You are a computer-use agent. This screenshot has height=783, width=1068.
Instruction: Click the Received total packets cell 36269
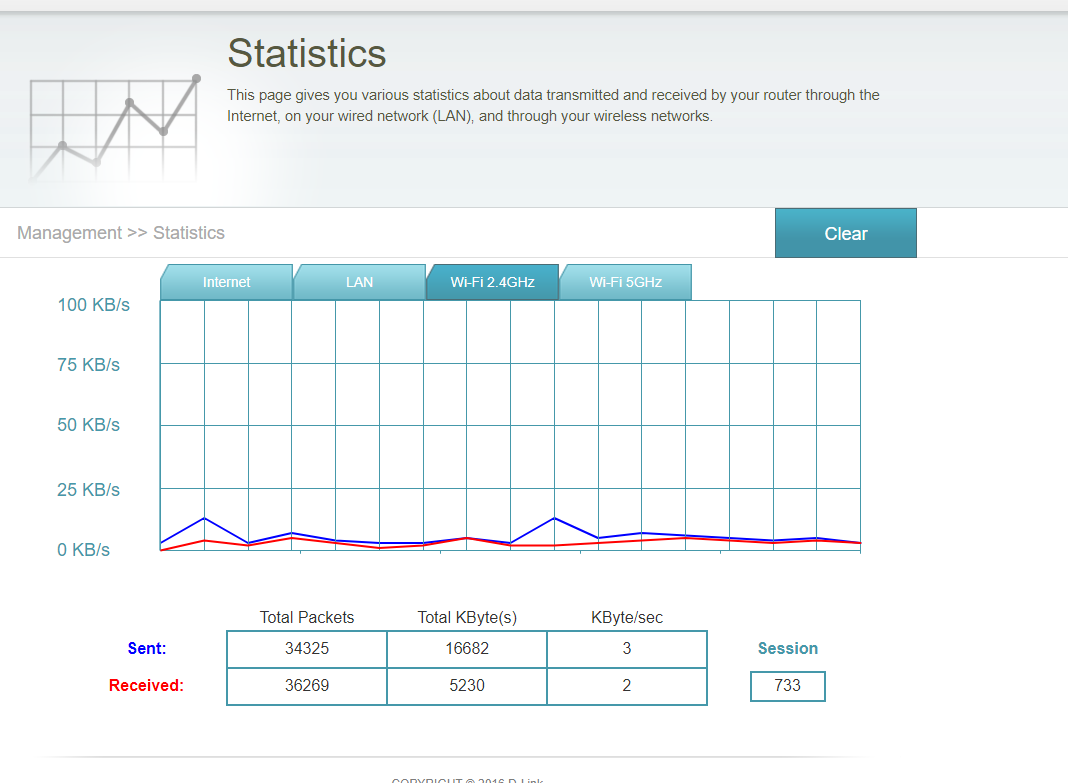pyautogui.click(x=307, y=686)
